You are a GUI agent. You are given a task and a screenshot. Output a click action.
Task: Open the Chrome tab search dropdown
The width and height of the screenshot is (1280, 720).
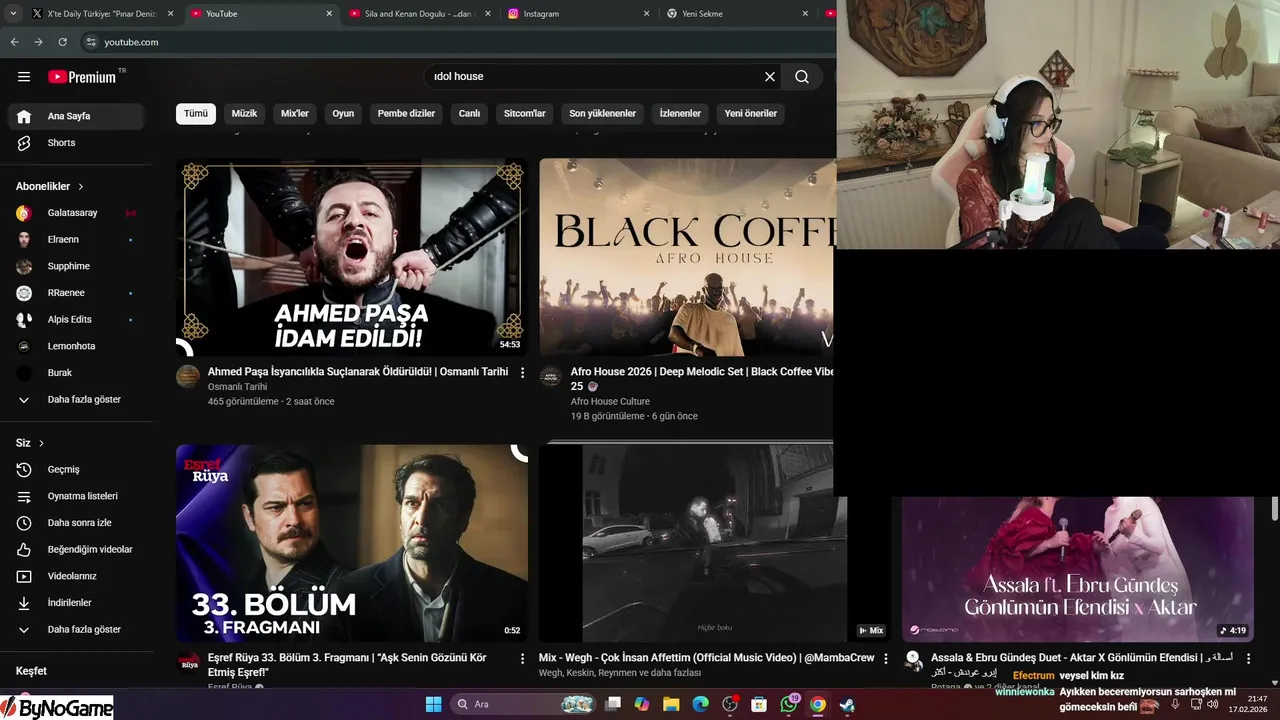coord(13,14)
